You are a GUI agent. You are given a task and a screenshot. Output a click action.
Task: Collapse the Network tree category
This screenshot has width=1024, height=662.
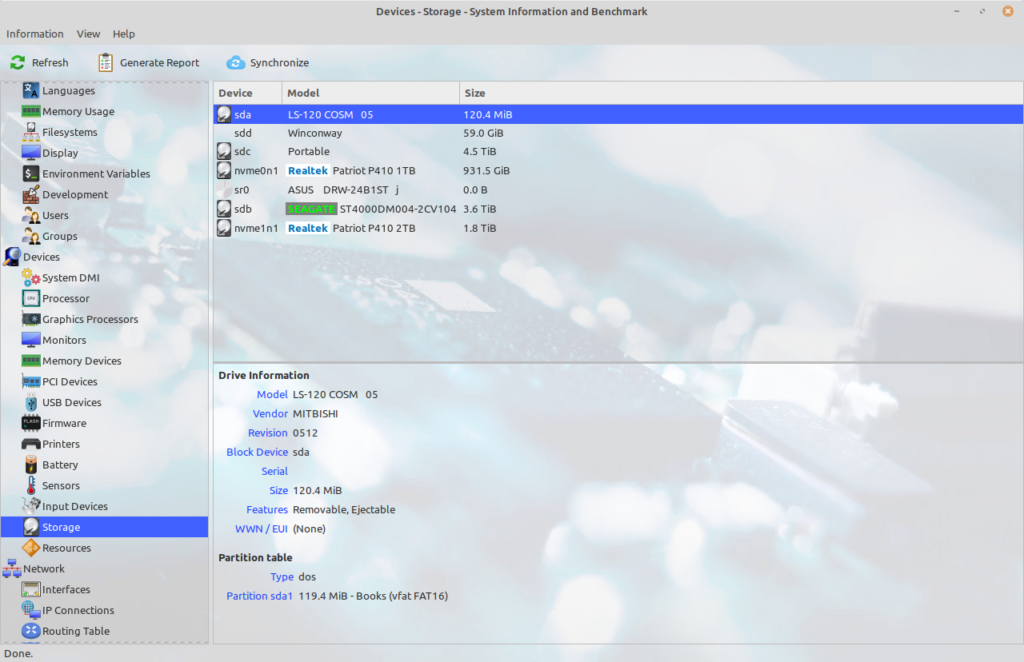coord(12,569)
